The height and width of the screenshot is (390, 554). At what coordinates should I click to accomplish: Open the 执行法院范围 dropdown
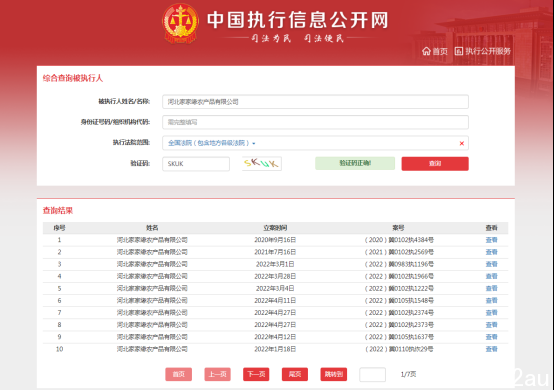pyautogui.click(x=211, y=143)
